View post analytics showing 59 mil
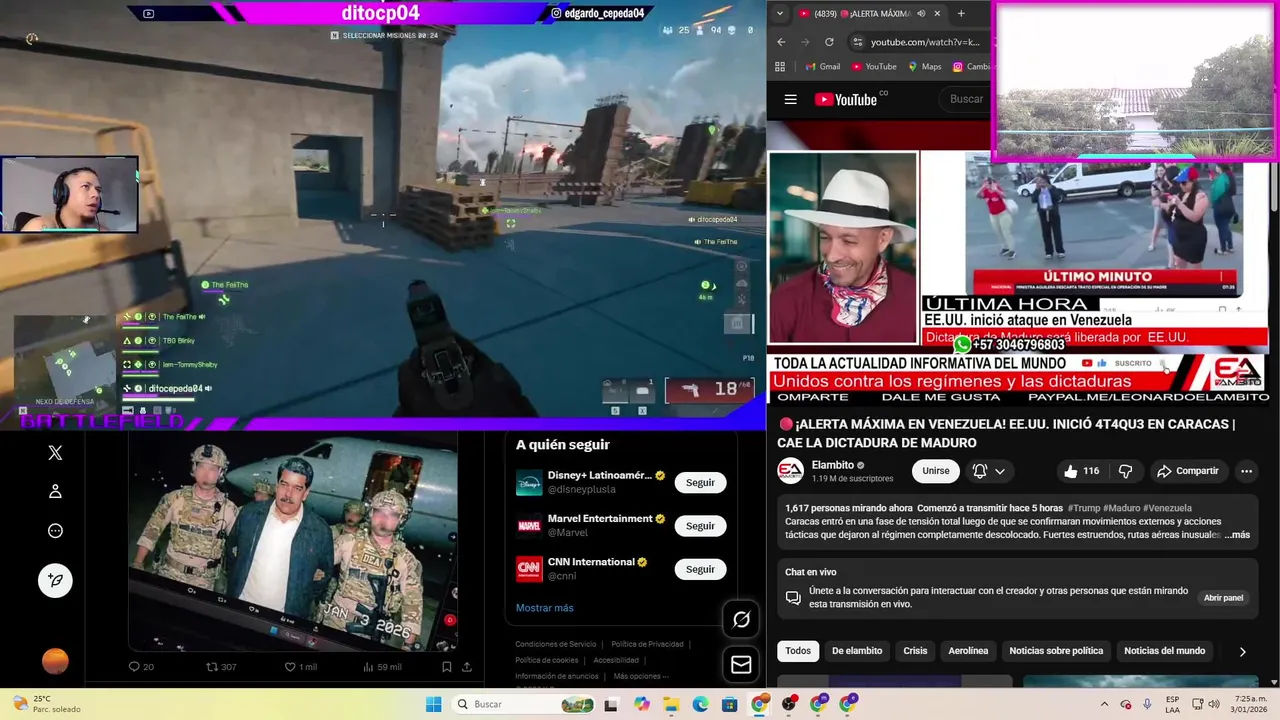1280x720 pixels. pyautogui.click(x=381, y=667)
